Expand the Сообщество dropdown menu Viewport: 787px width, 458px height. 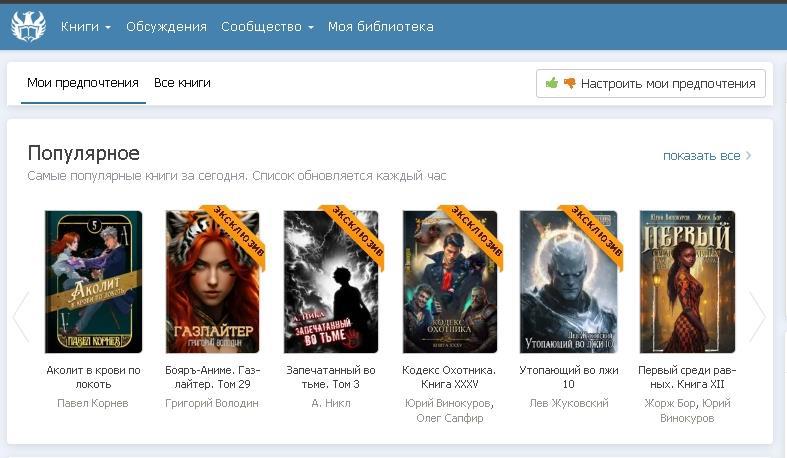point(267,27)
